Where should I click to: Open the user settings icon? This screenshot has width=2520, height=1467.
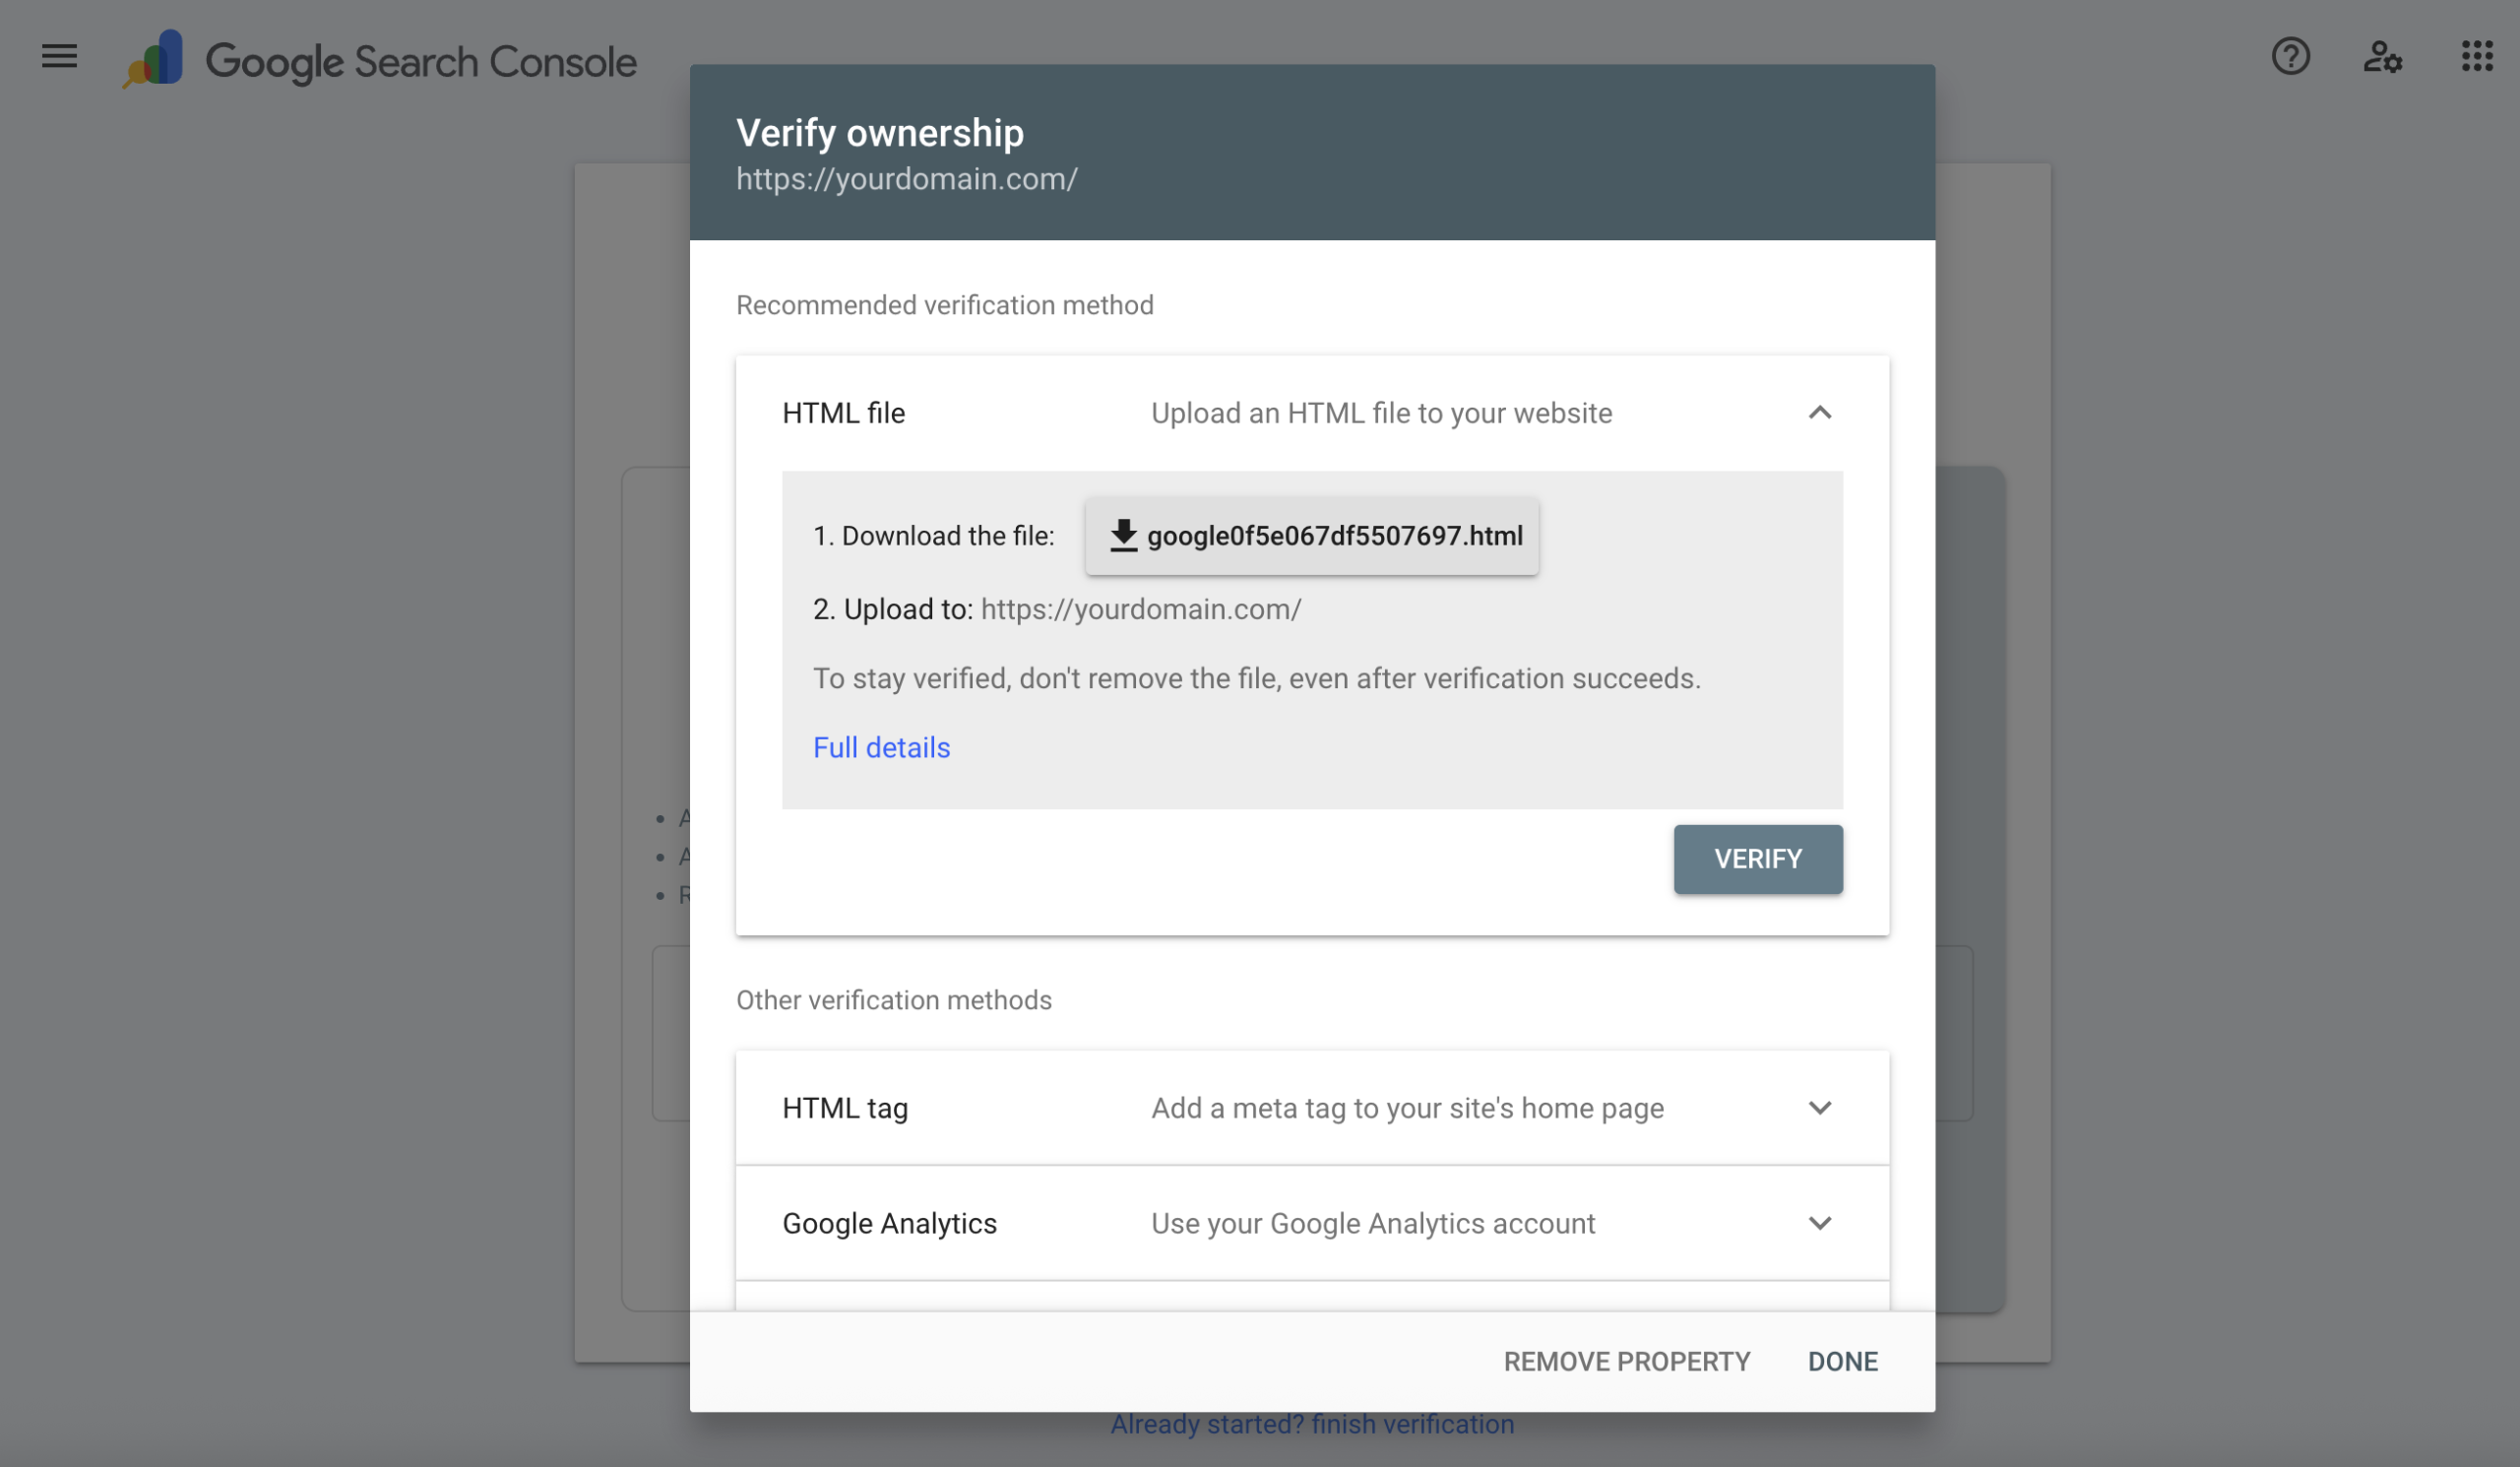(x=2382, y=57)
